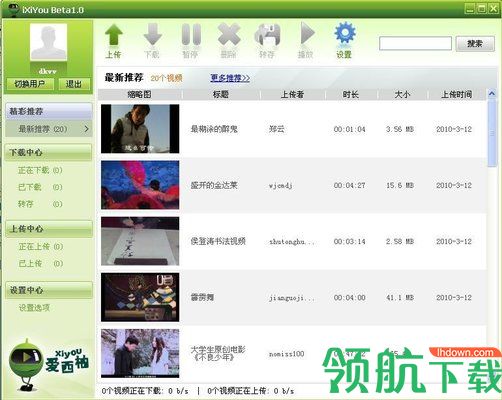Click the delete X toolbar icon

pos(229,34)
